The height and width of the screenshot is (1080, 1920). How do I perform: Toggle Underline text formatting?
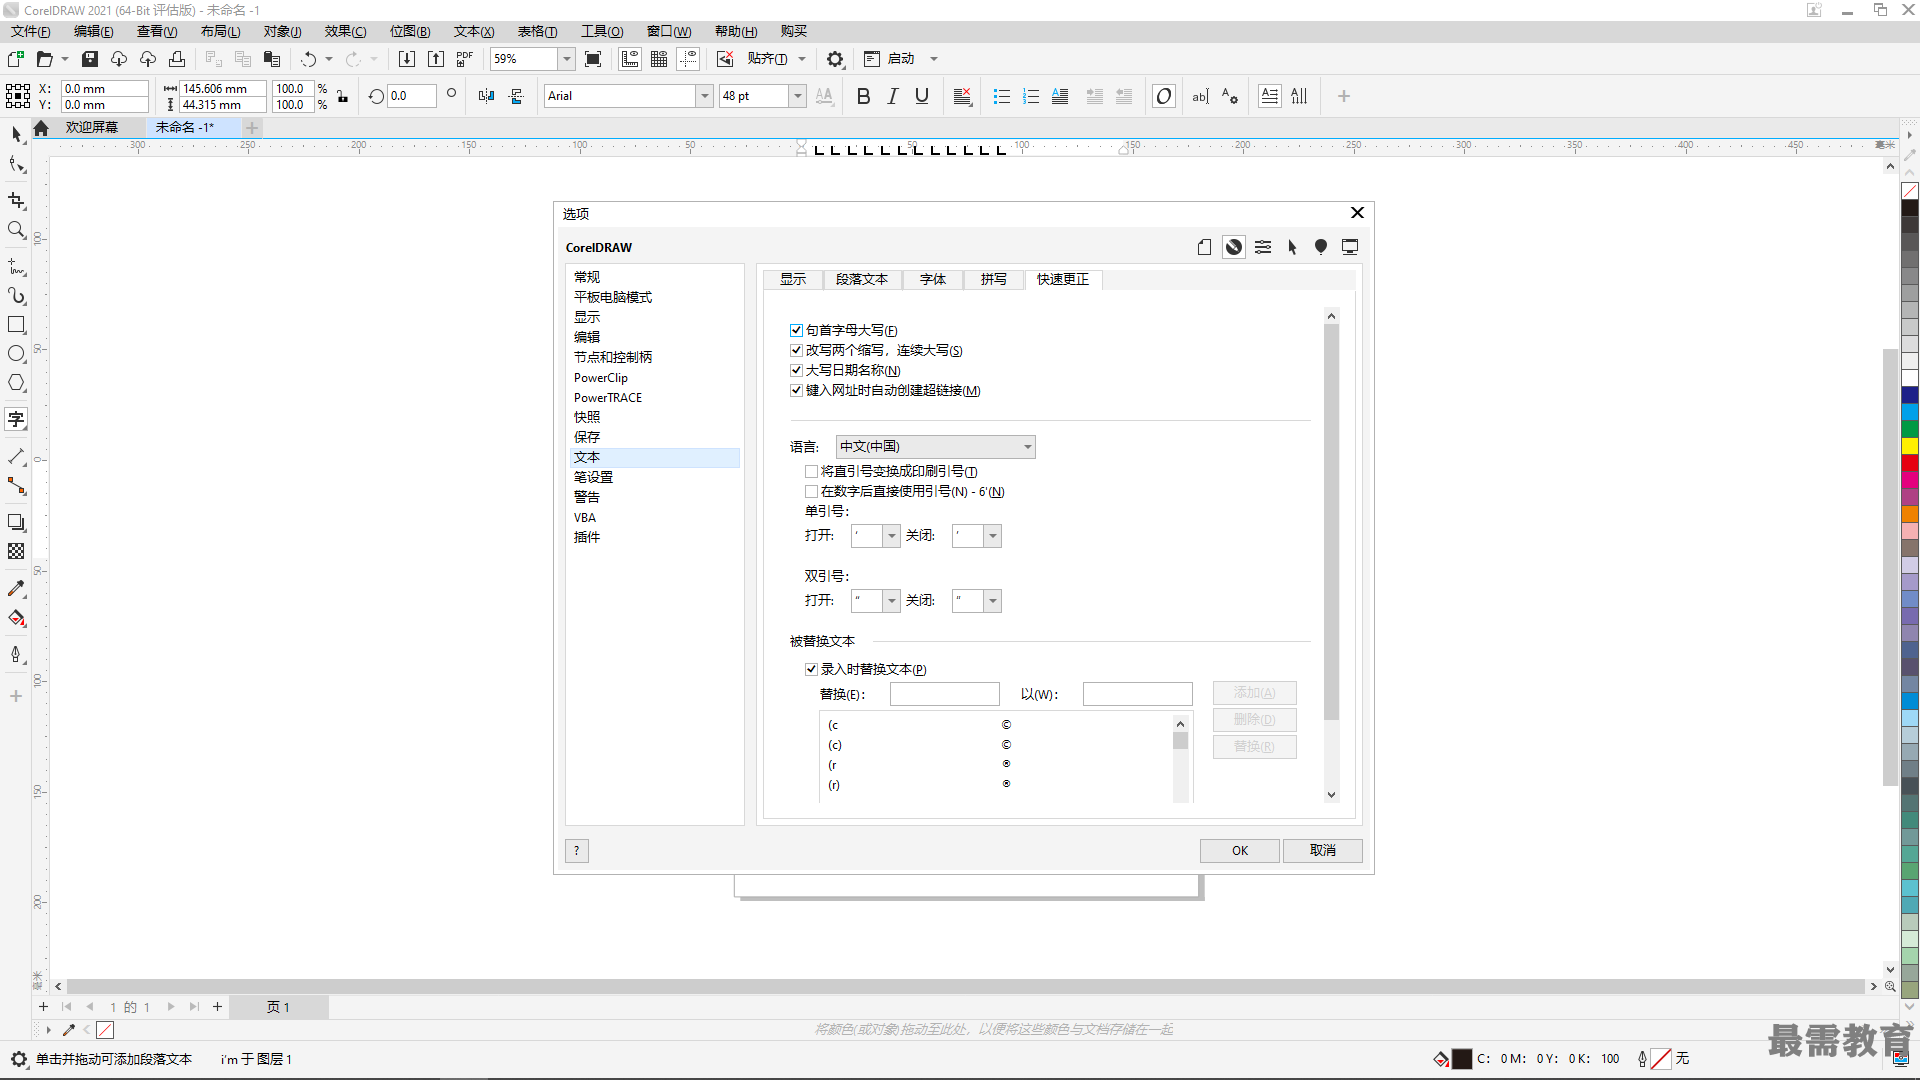[x=922, y=96]
